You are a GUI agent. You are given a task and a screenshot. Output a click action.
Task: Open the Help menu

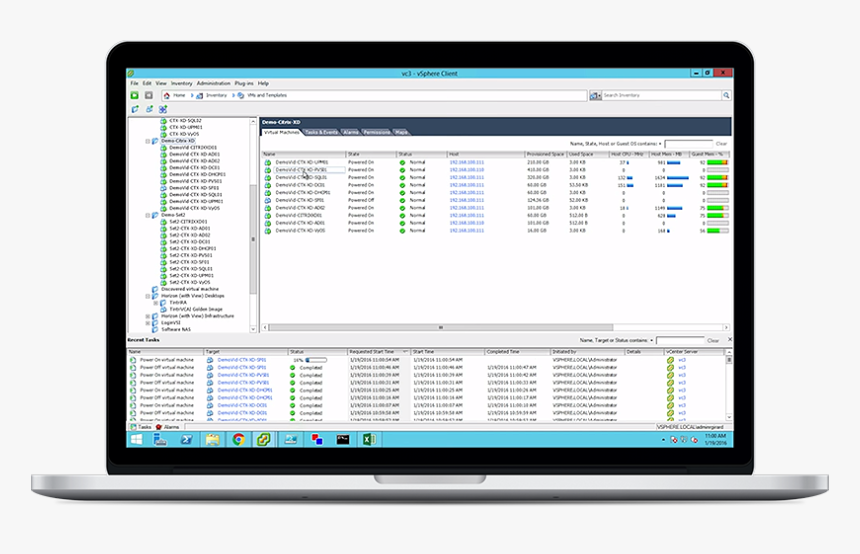pyautogui.click(x=263, y=83)
